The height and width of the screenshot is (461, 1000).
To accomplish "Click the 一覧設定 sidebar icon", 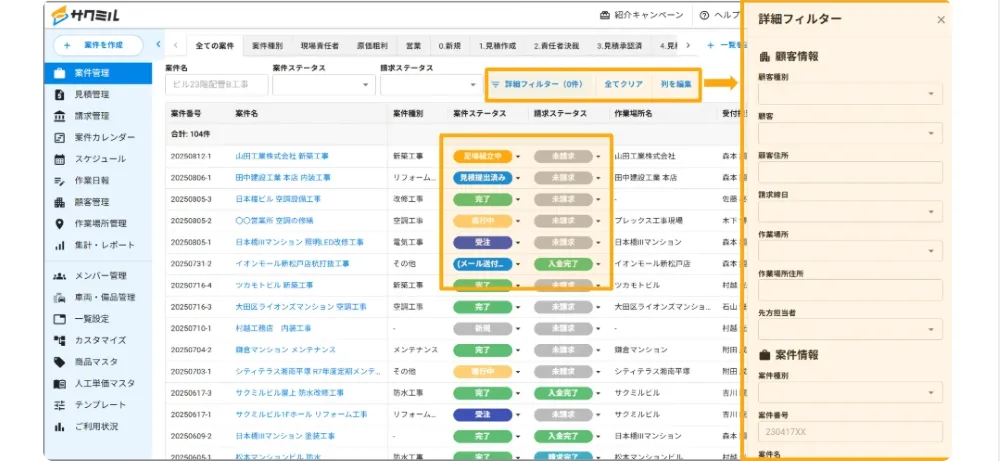I will tap(59, 319).
